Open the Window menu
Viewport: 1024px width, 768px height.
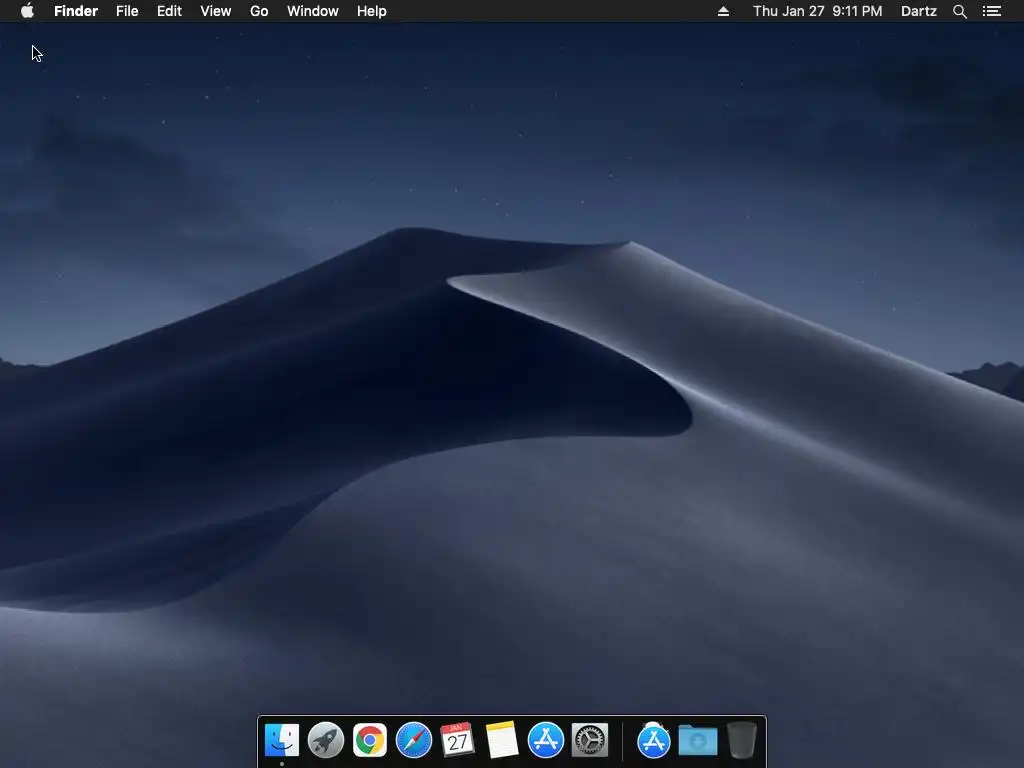click(x=313, y=11)
